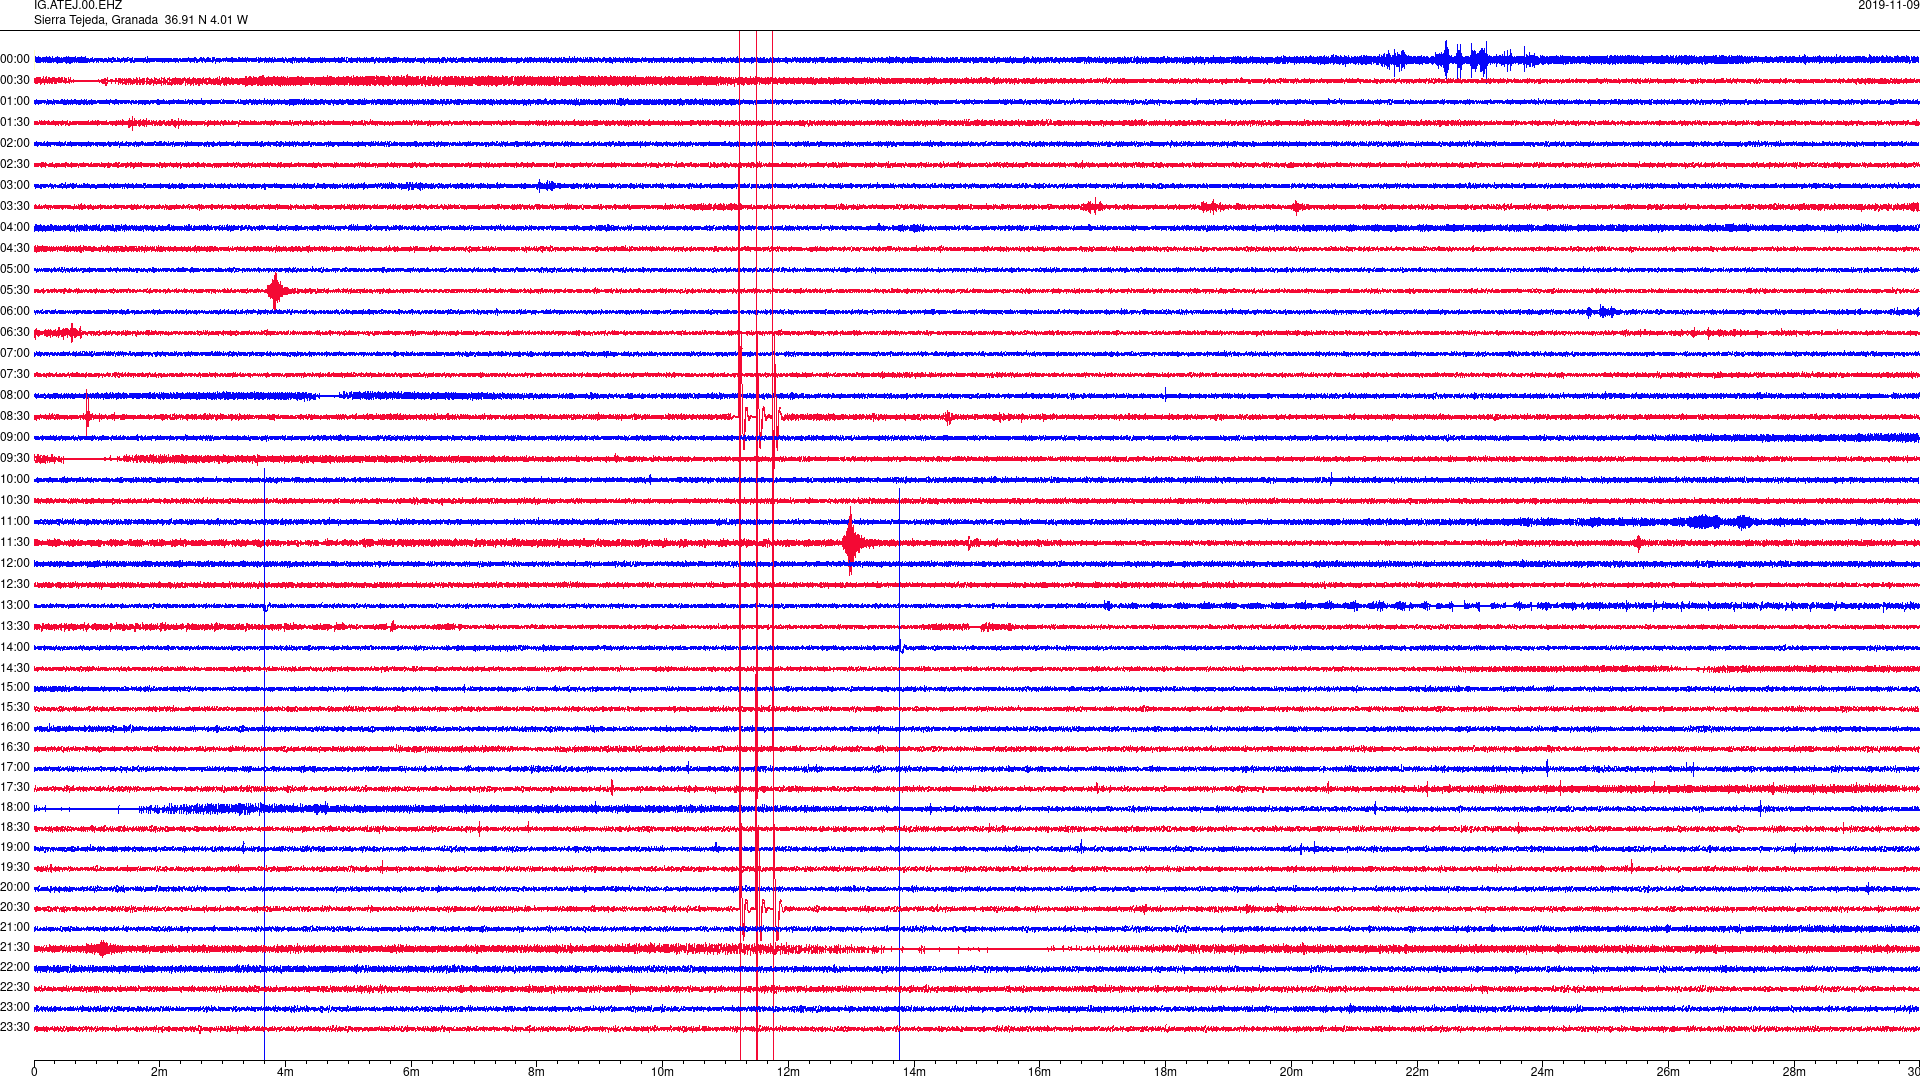The width and height of the screenshot is (1920, 1080).
Task: Select the 06:00 trace time label
Action: point(15,311)
